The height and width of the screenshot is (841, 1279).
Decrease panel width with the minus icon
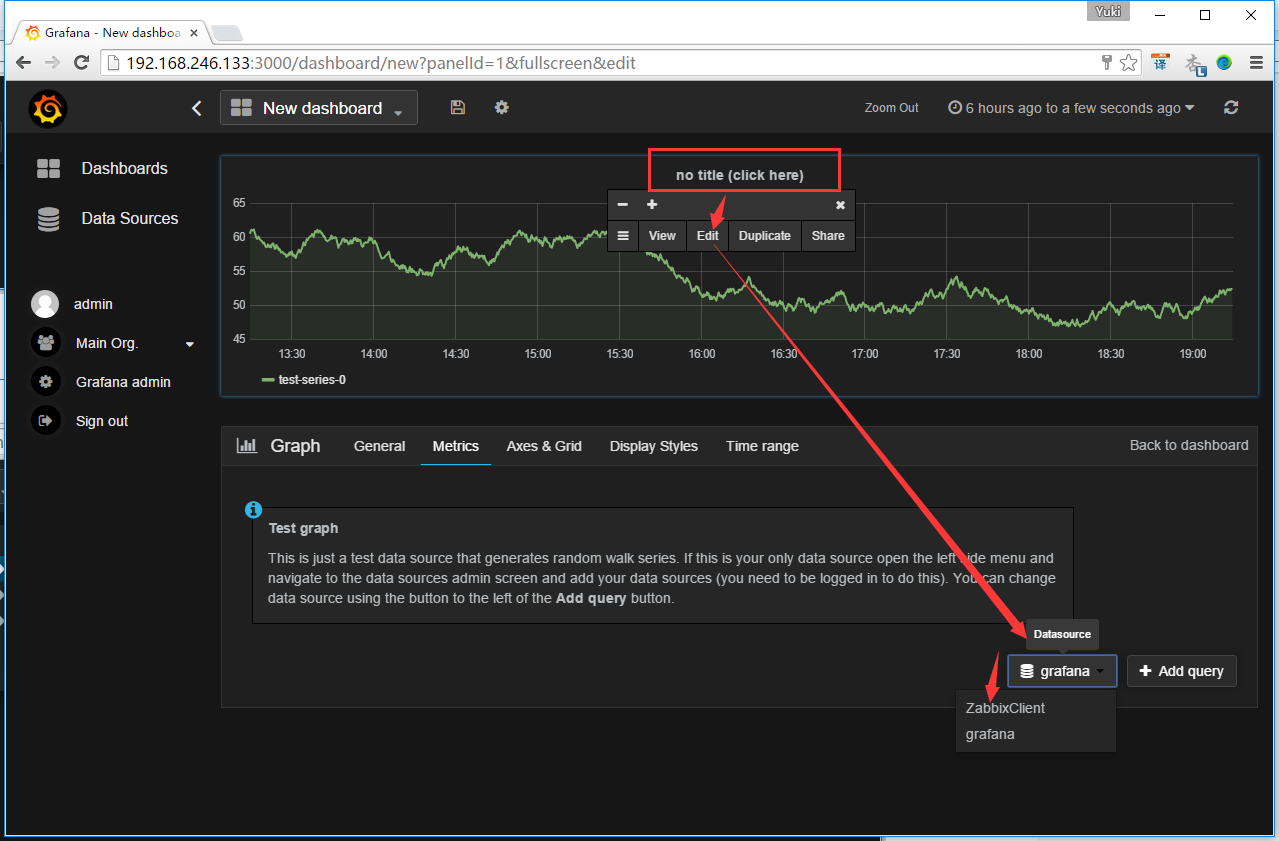pyautogui.click(x=623, y=204)
